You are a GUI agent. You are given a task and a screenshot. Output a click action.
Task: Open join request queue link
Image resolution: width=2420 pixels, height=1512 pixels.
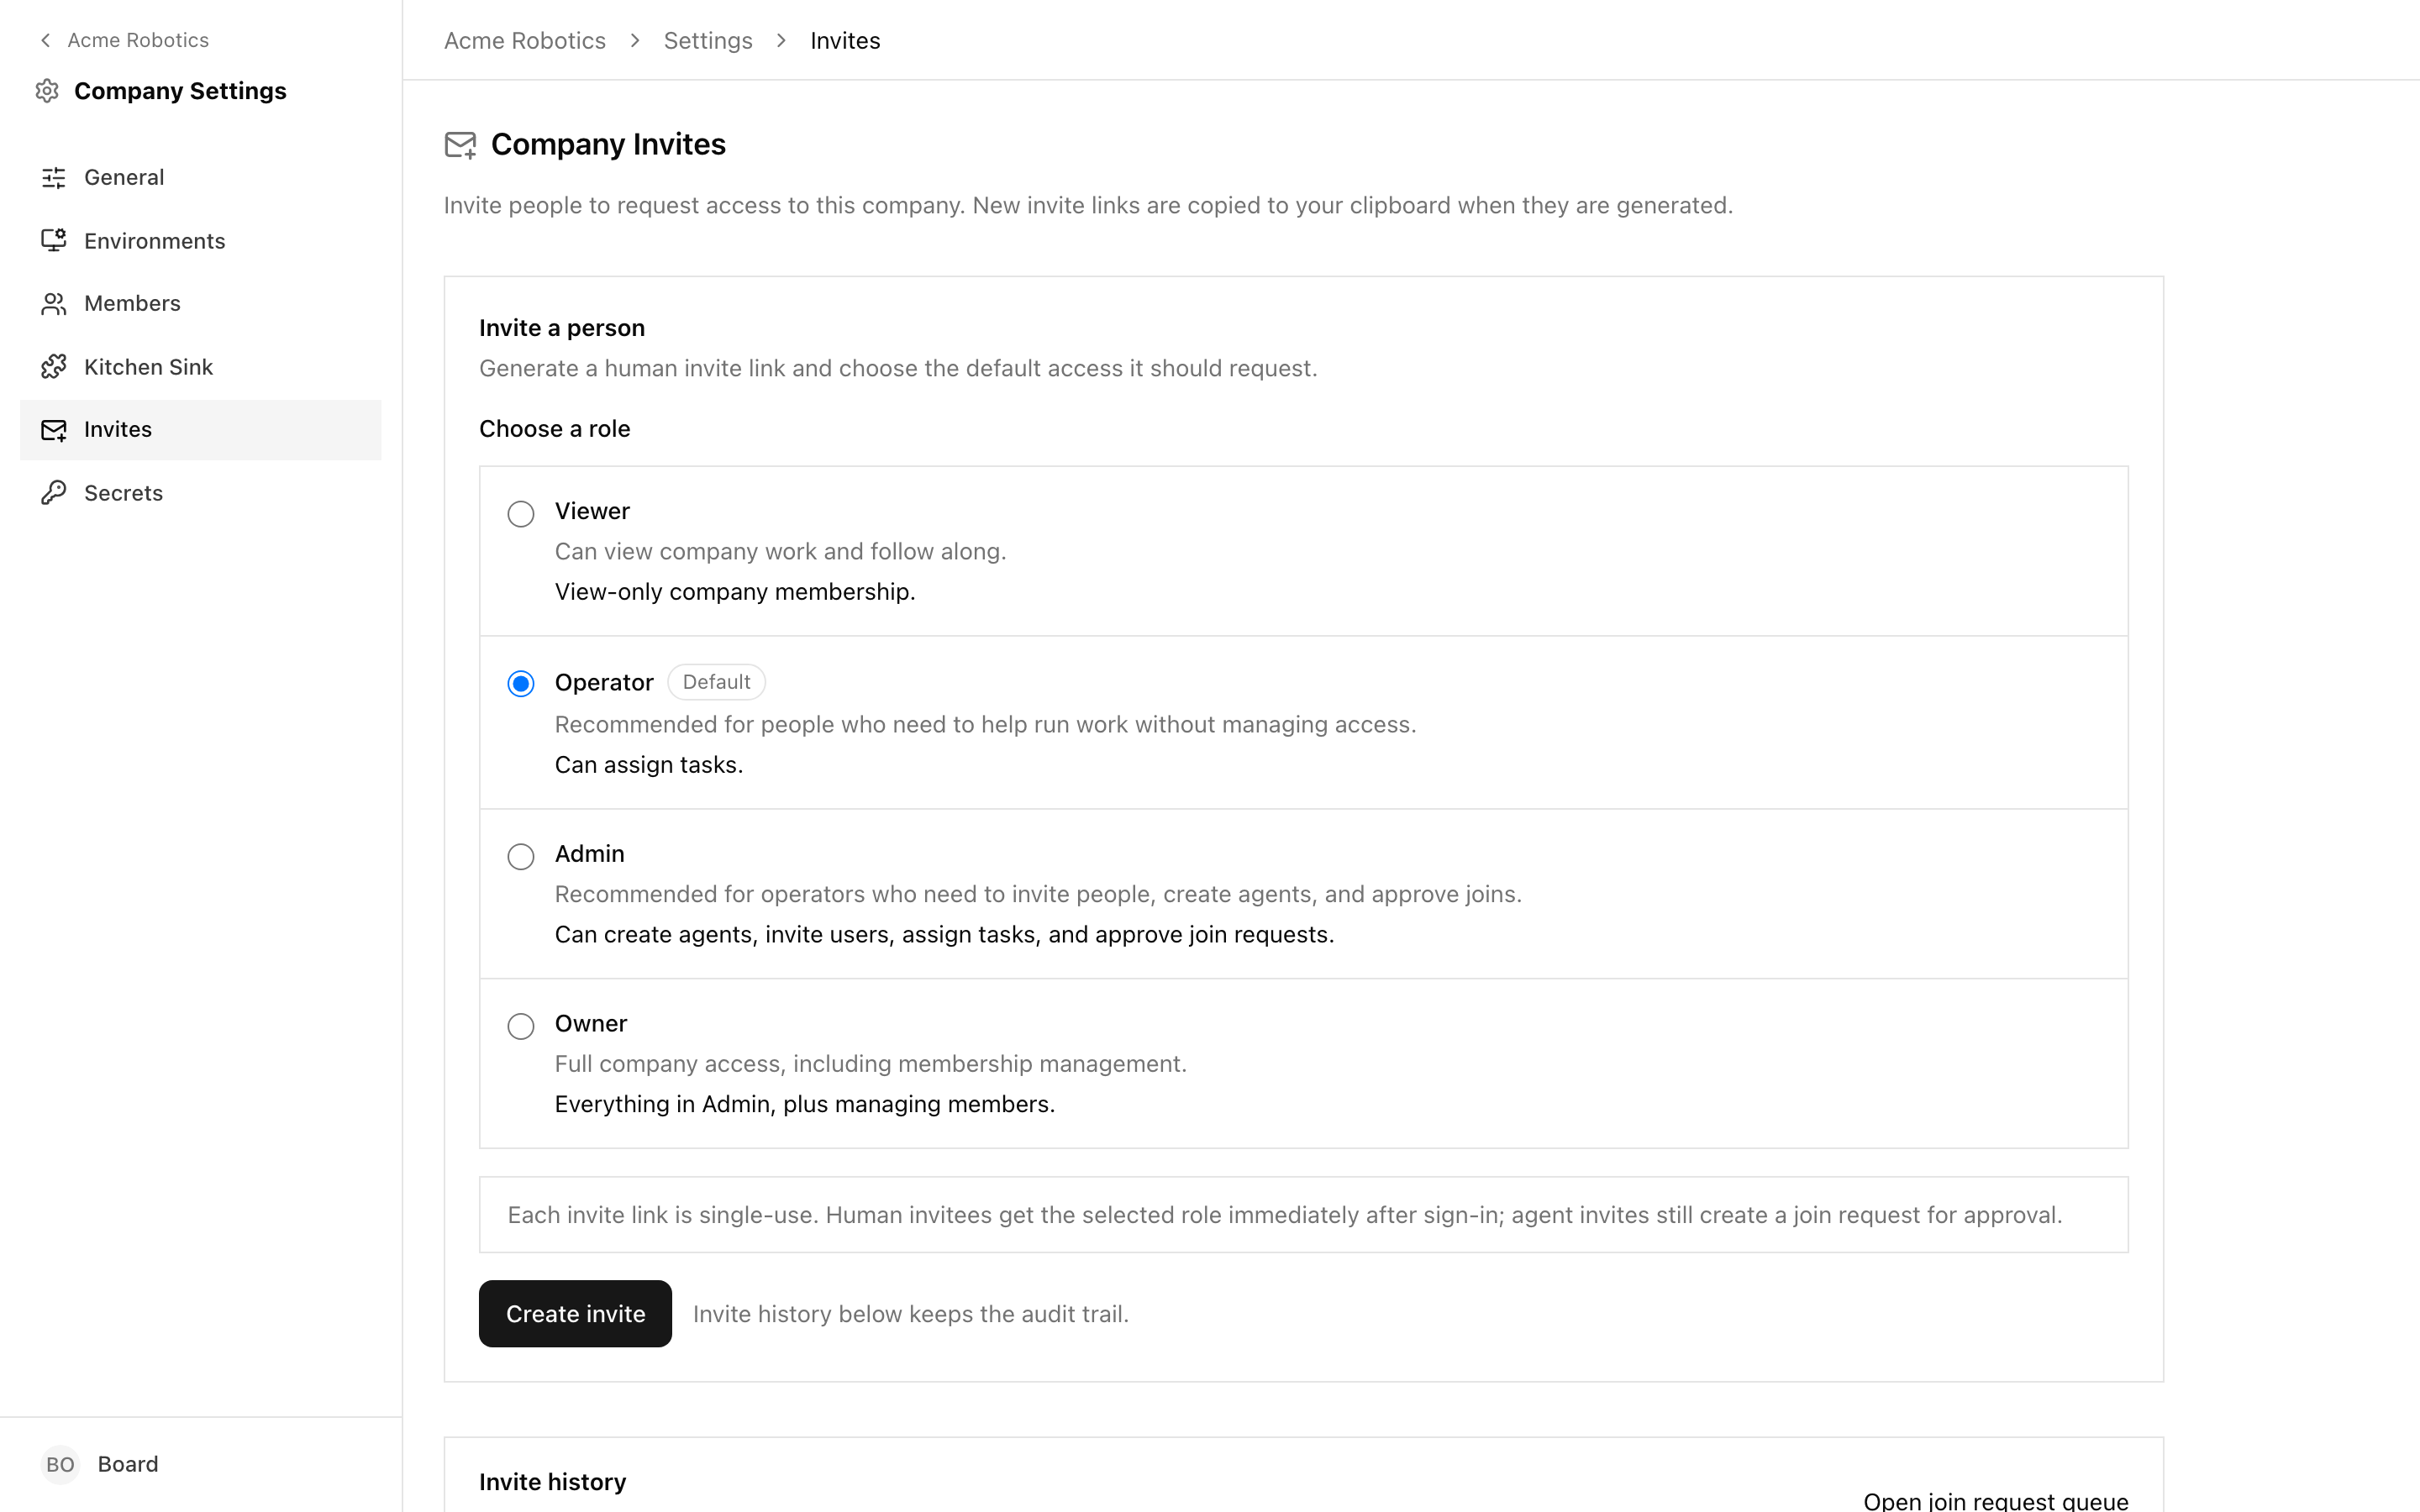[1995, 1500]
